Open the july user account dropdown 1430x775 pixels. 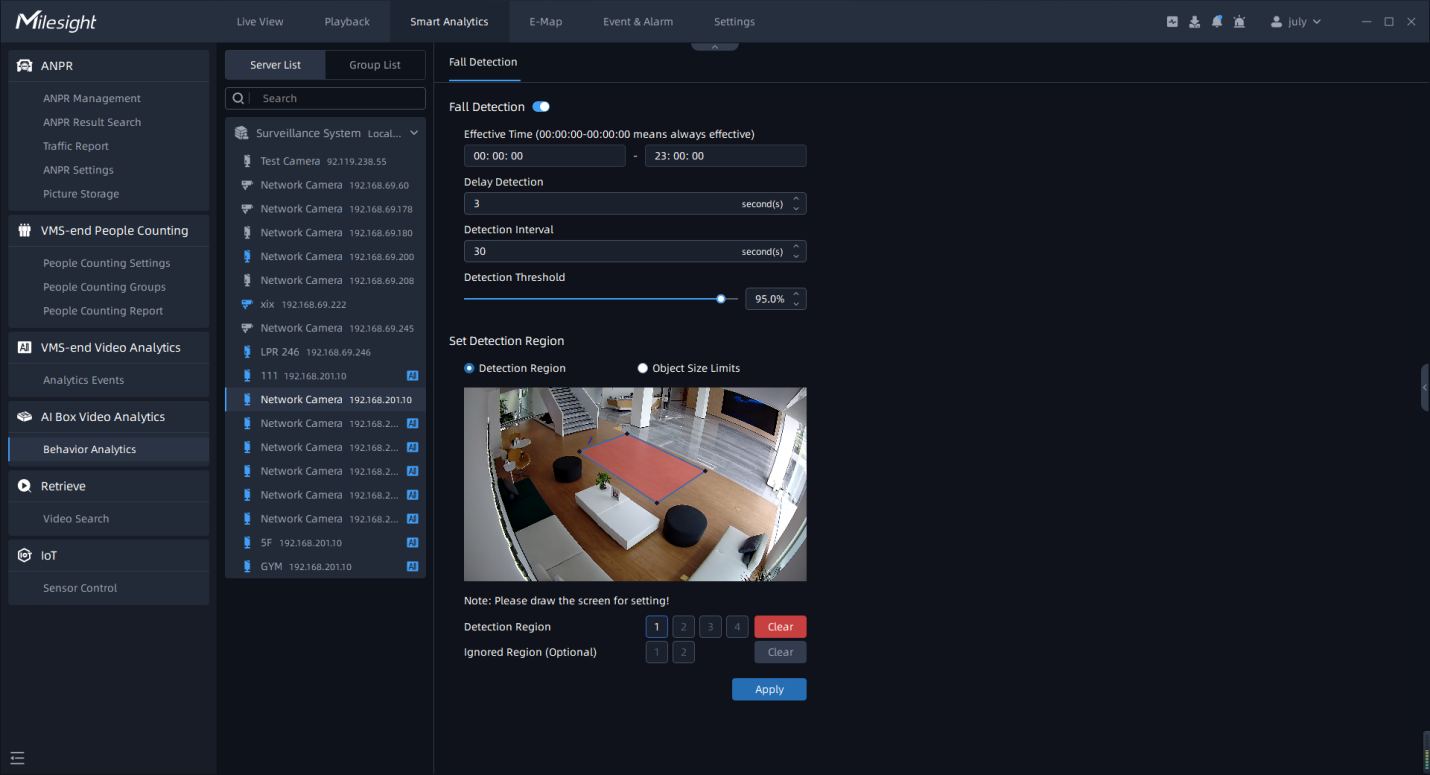tap(1296, 22)
